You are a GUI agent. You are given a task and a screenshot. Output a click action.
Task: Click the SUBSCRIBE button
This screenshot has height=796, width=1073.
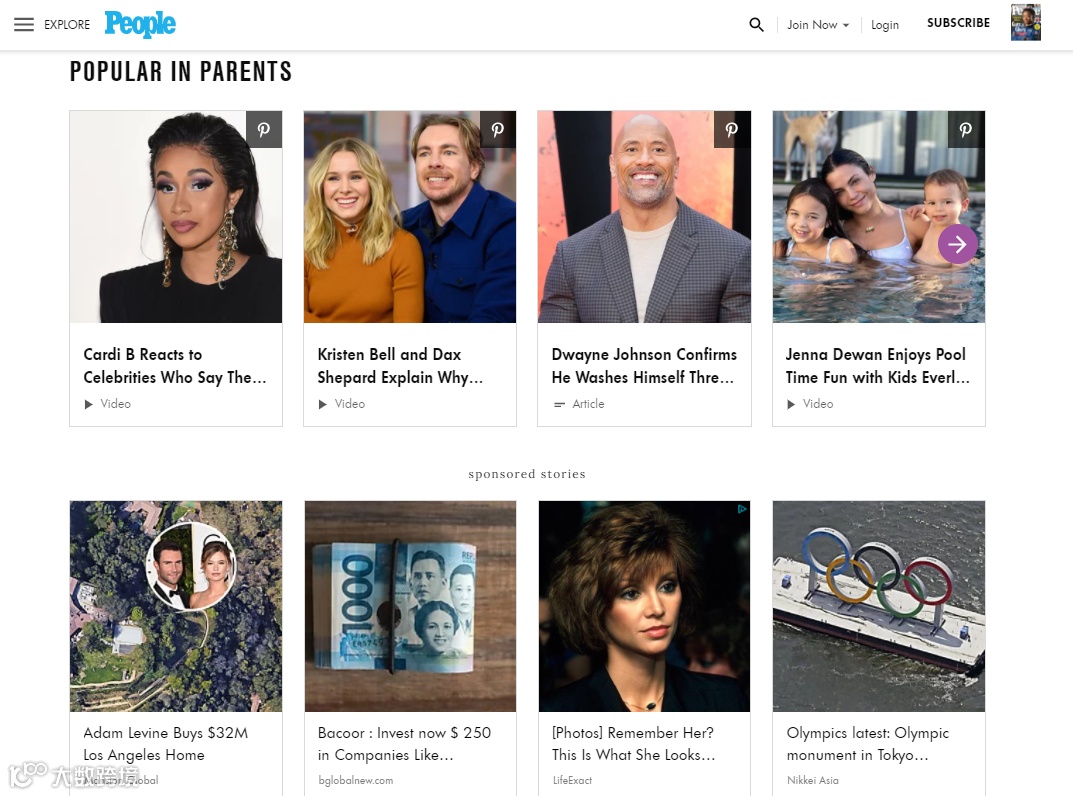pos(958,23)
